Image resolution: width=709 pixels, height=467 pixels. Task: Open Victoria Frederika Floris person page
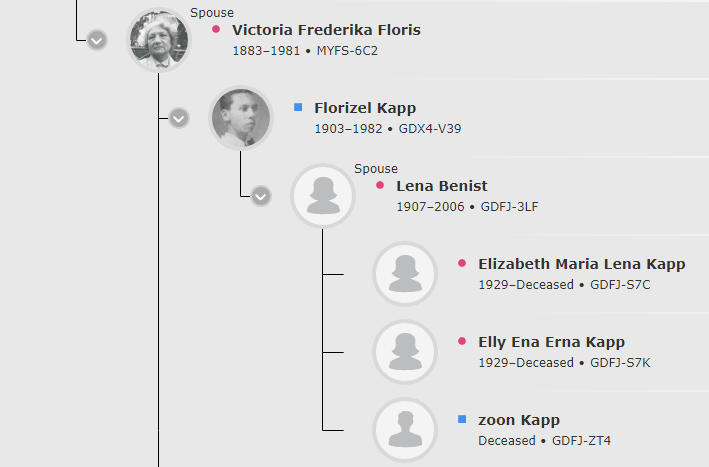pyautogui.click(x=326, y=30)
